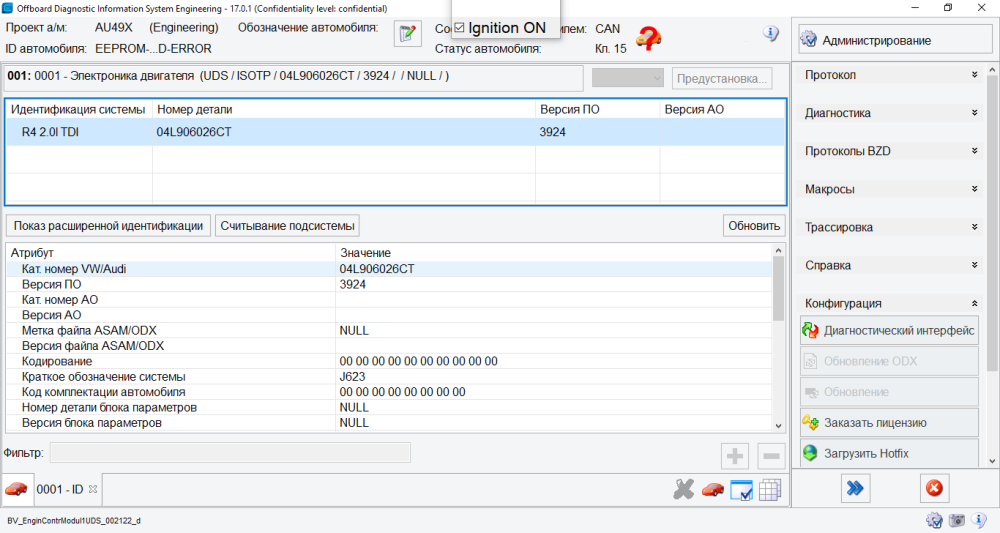Select the Кодирование attribute row

[389, 361]
